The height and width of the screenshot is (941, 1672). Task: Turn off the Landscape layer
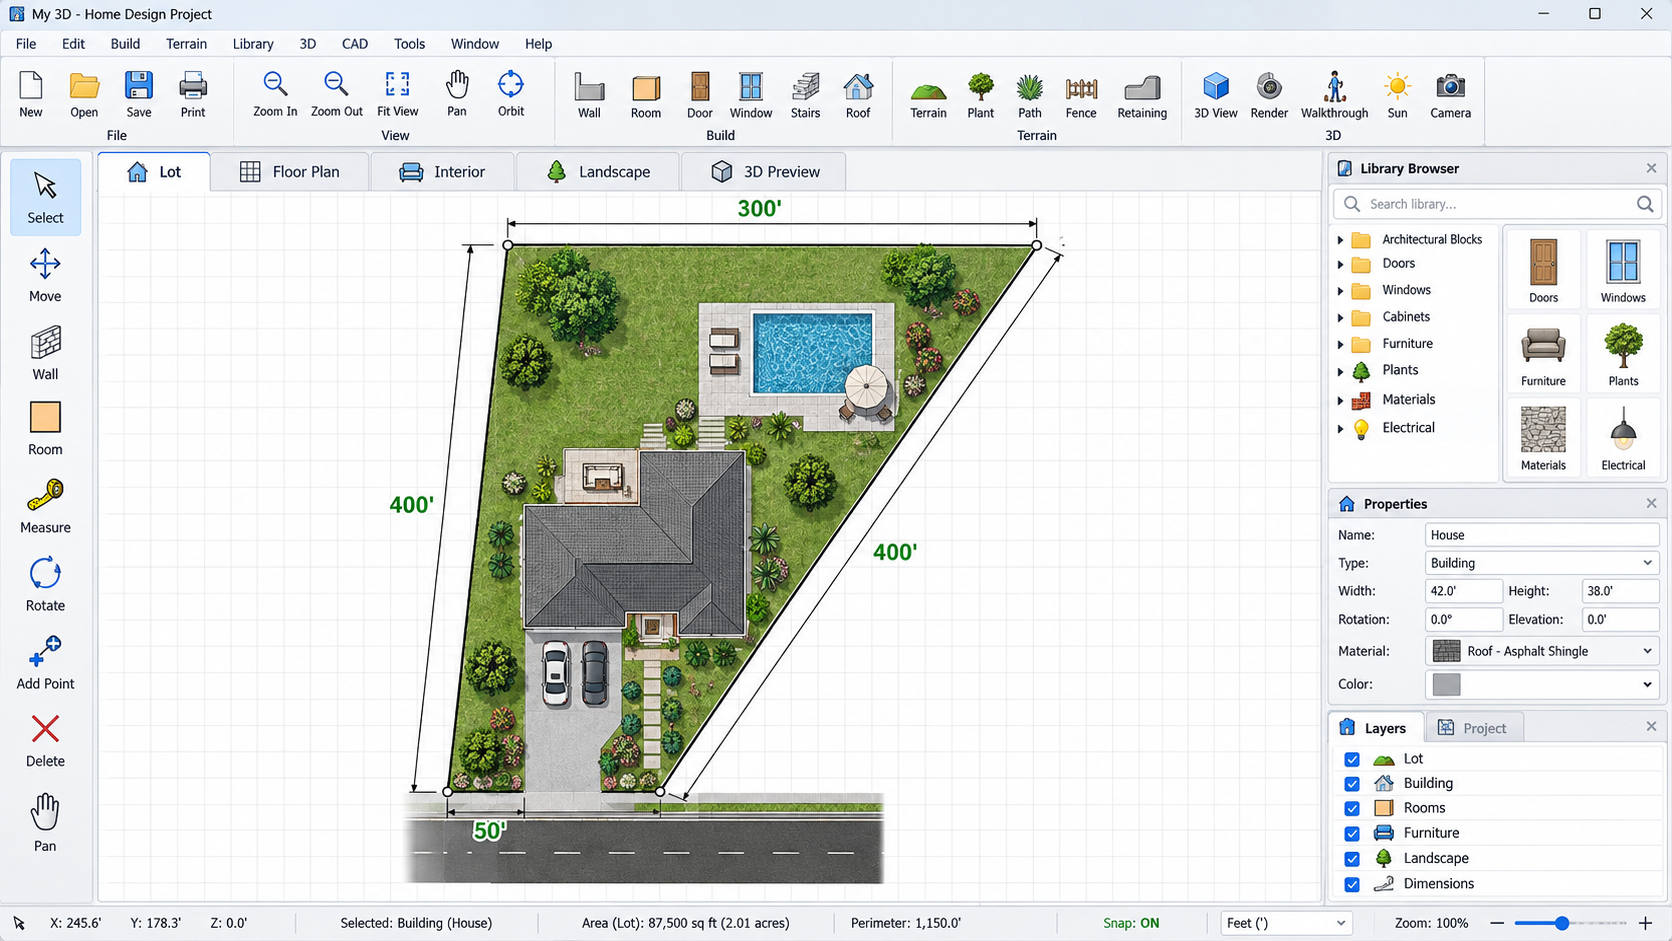pos(1352,858)
